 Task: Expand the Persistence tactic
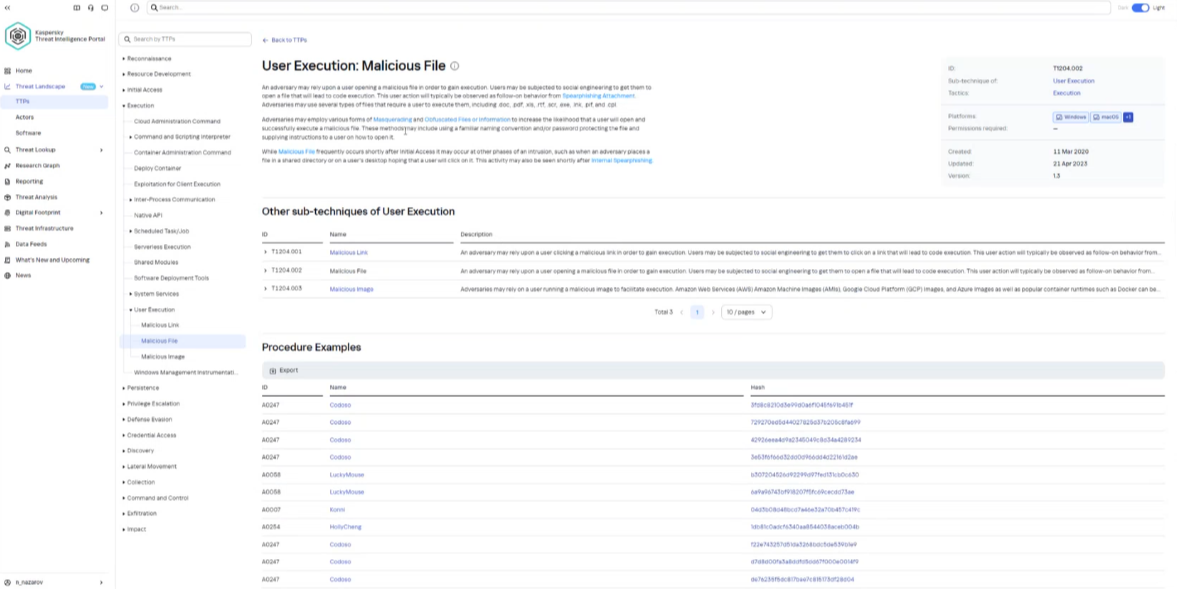click(x=124, y=389)
